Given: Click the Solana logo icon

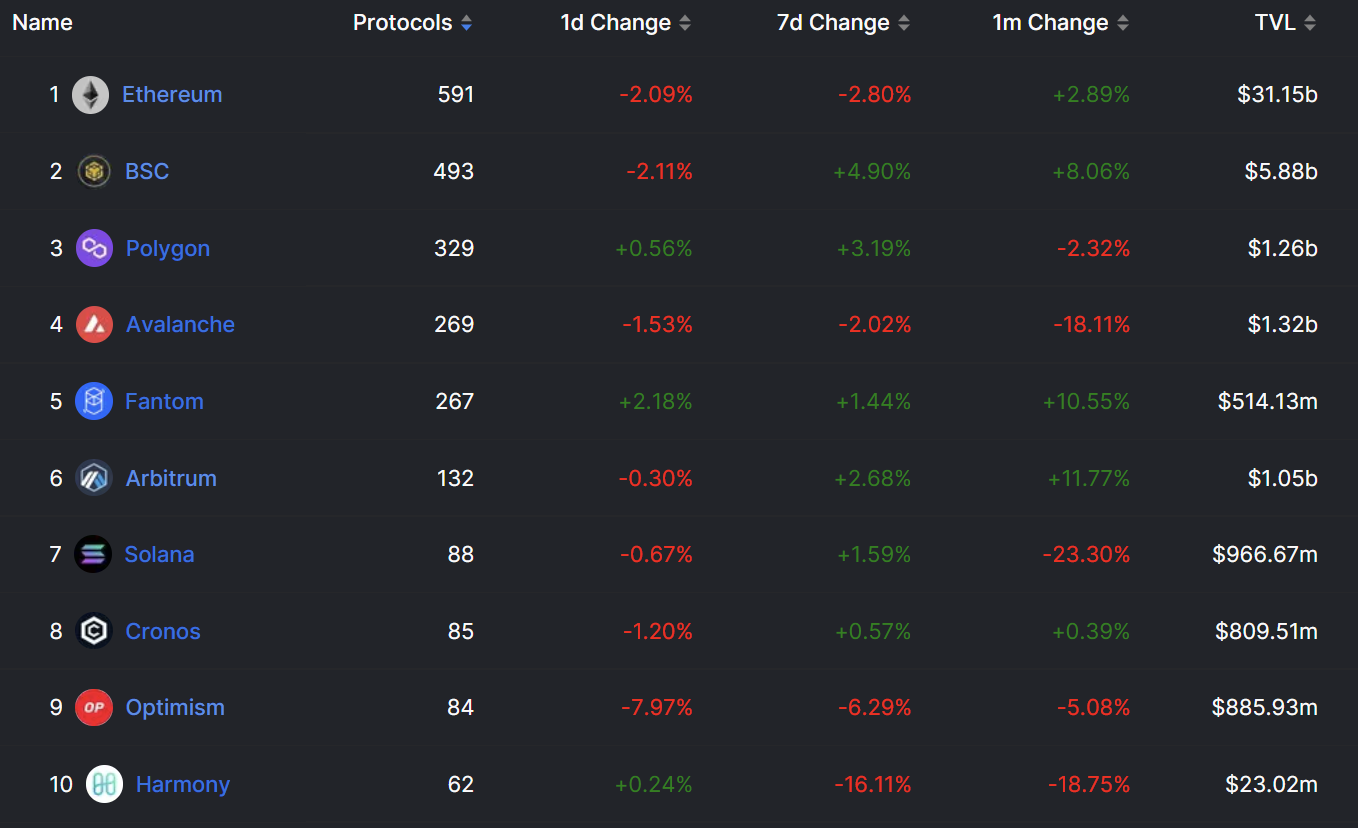Looking at the screenshot, I should [93, 555].
